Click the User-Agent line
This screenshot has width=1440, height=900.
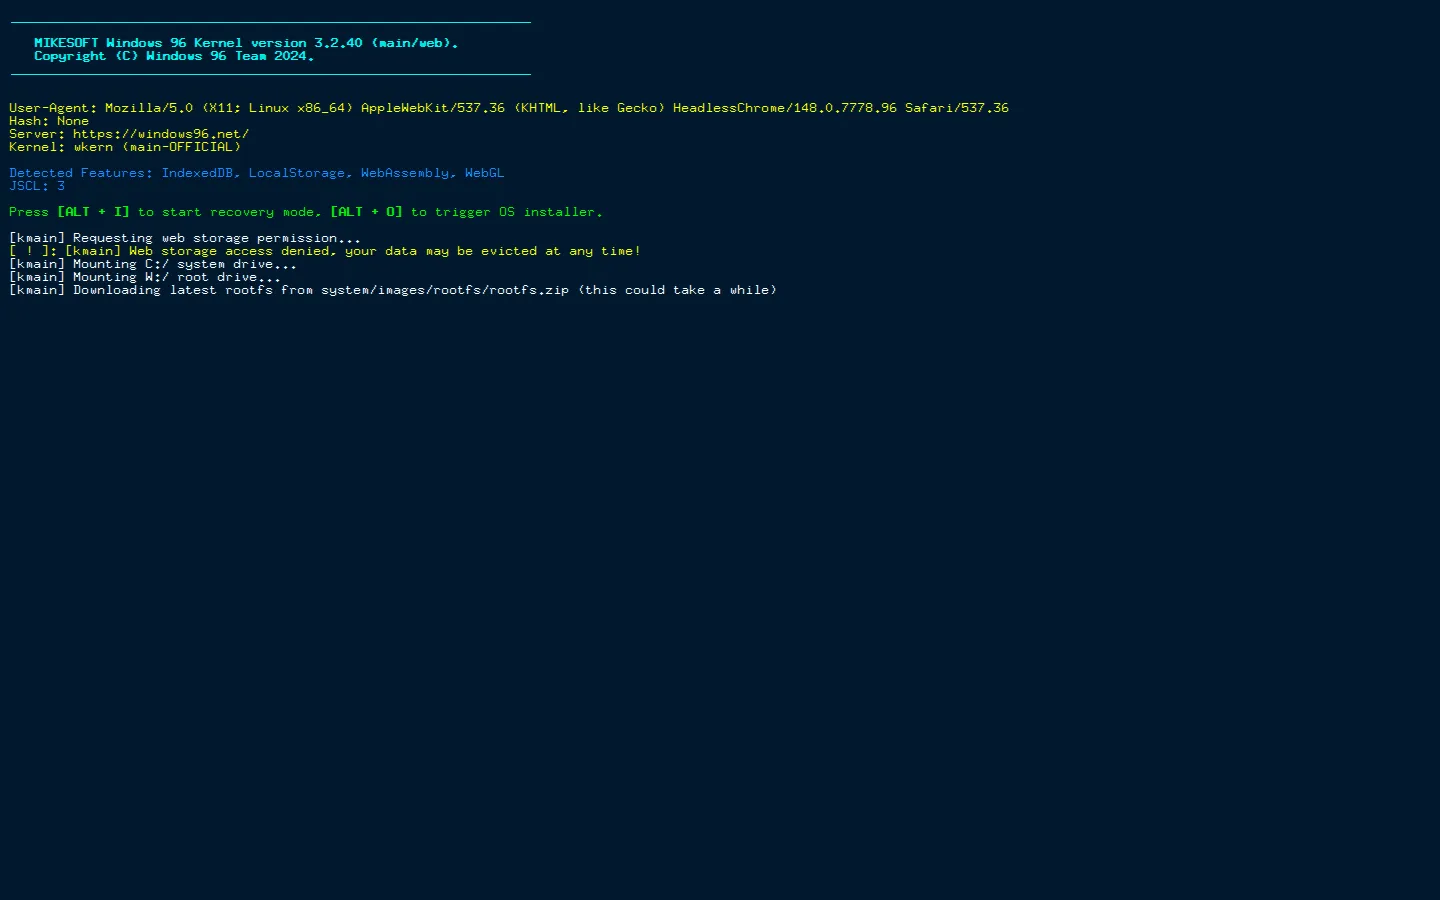[x=509, y=108]
